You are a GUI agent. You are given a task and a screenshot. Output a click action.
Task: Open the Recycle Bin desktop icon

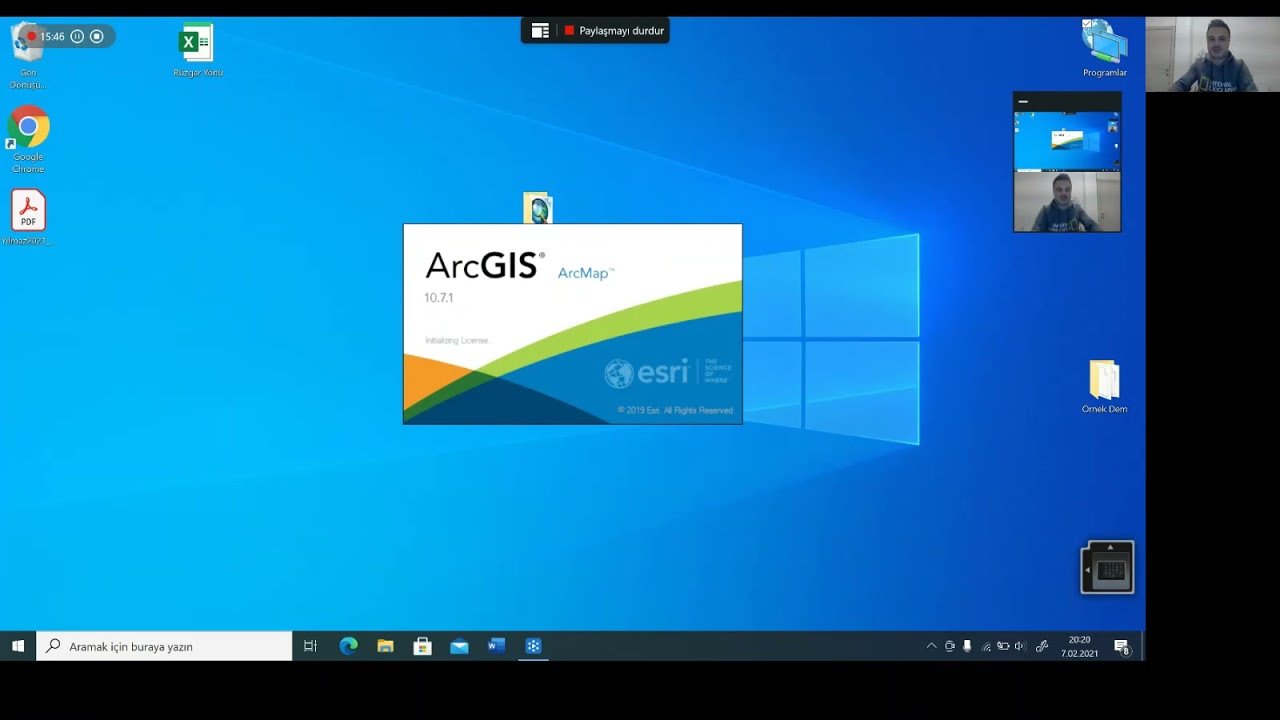click(x=28, y=55)
